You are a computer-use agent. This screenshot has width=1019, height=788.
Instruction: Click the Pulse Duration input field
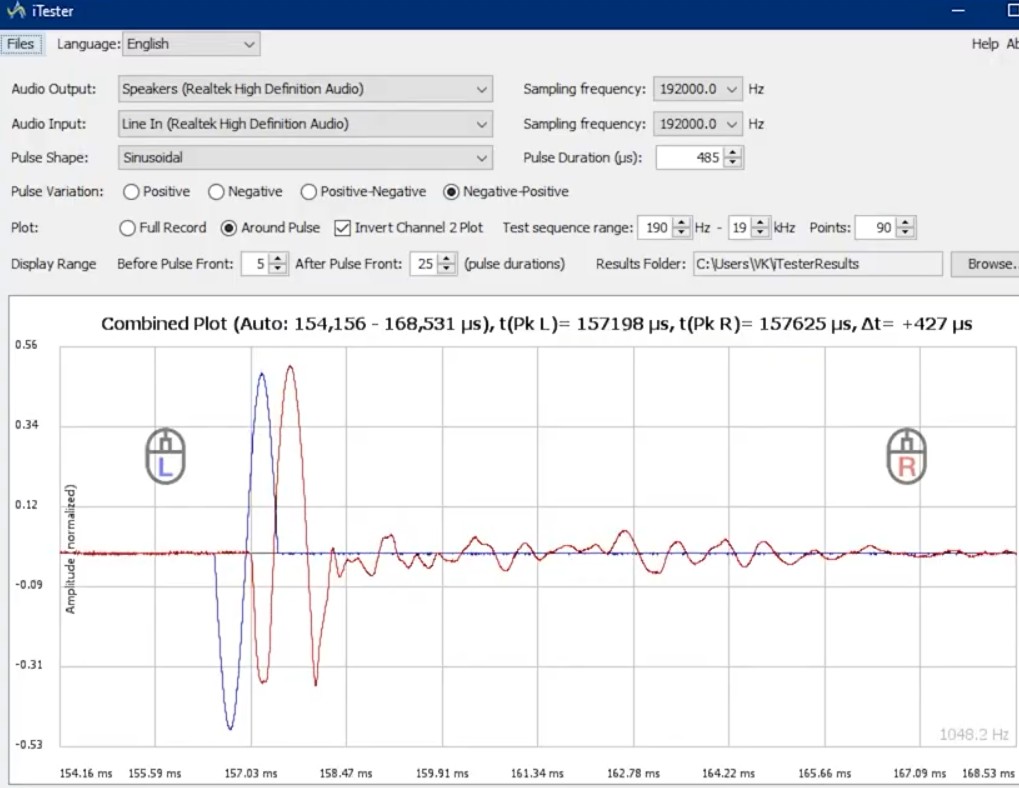coord(690,158)
